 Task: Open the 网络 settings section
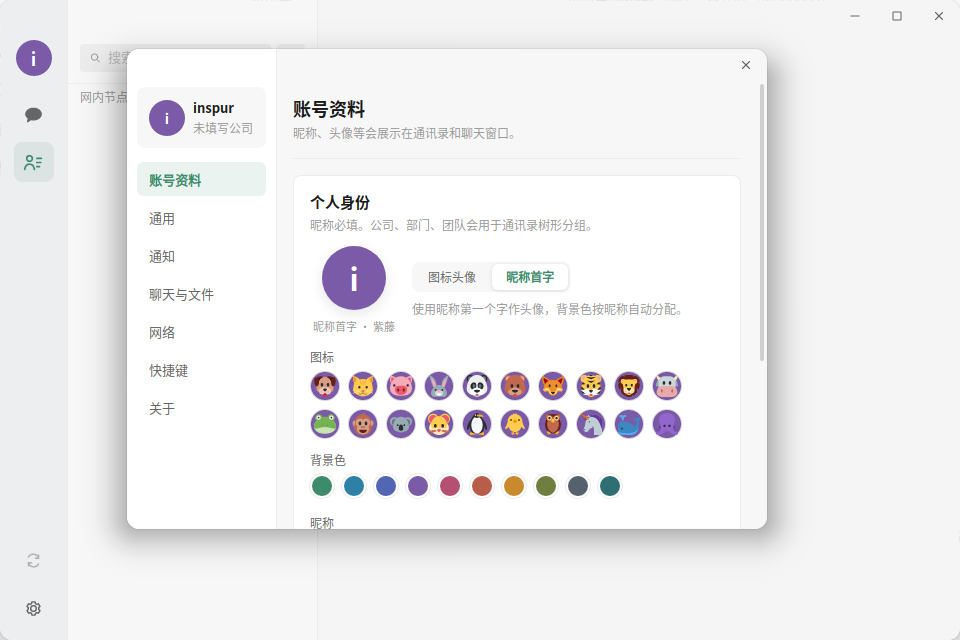(x=201, y=333)
